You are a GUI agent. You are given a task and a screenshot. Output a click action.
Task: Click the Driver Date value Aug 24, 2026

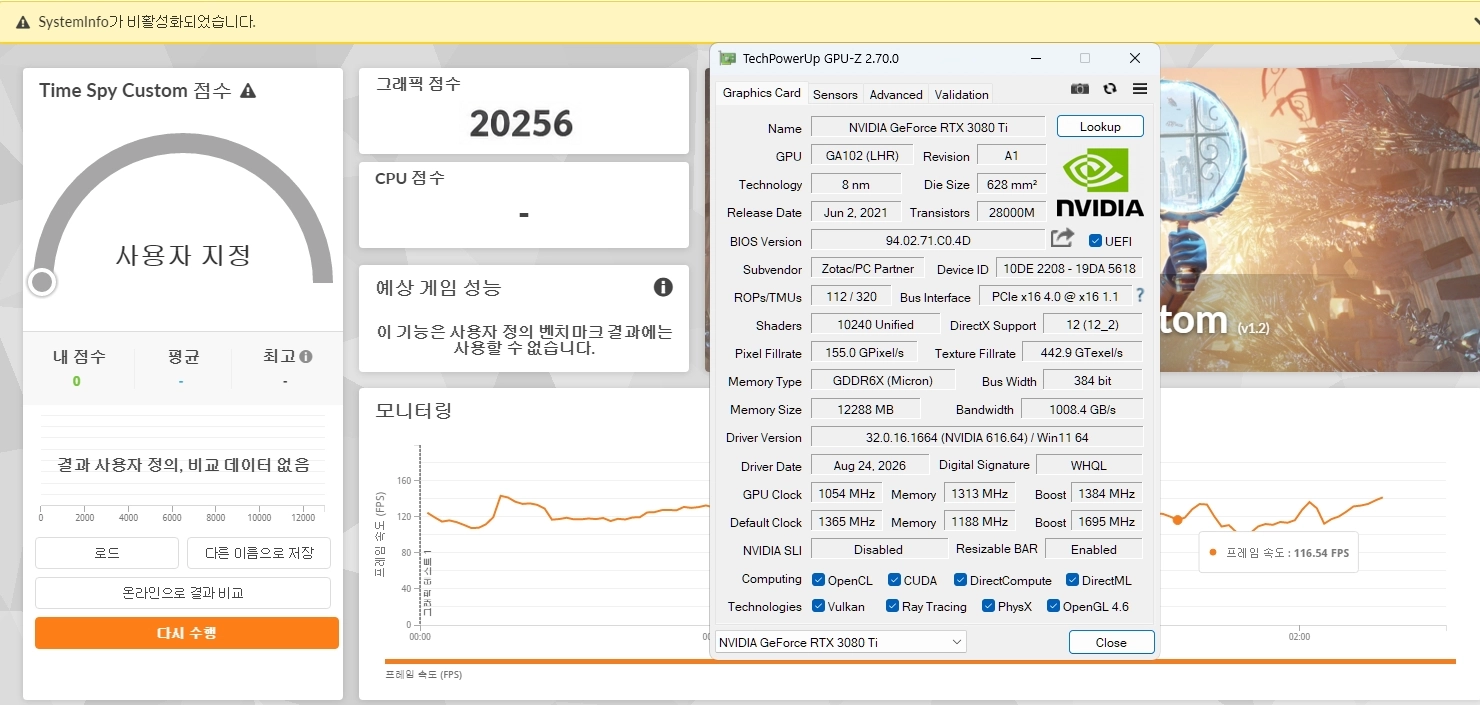pos(870,466)
